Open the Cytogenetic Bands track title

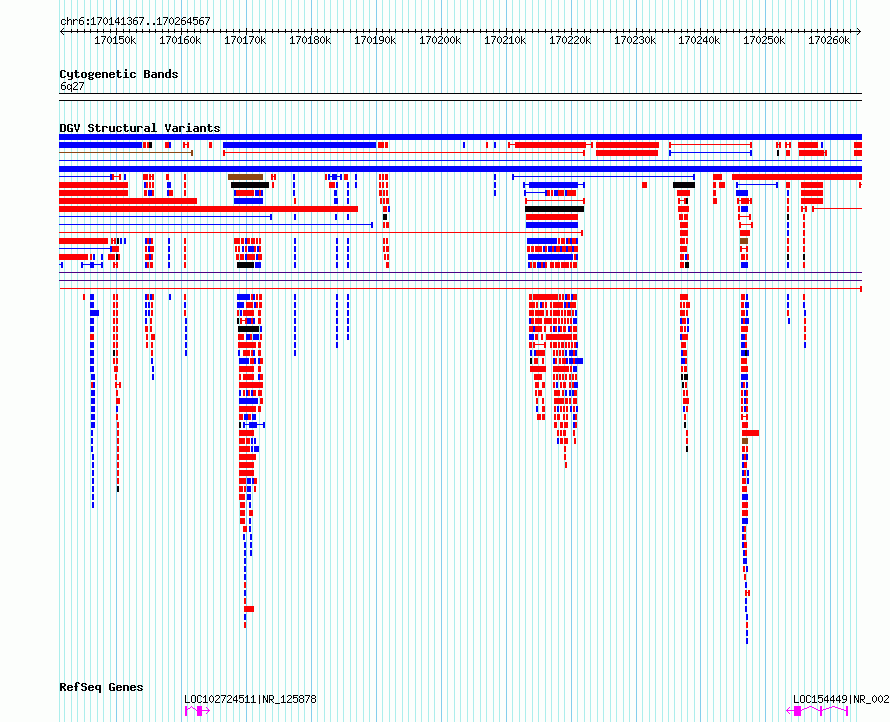tap(119, 74)
